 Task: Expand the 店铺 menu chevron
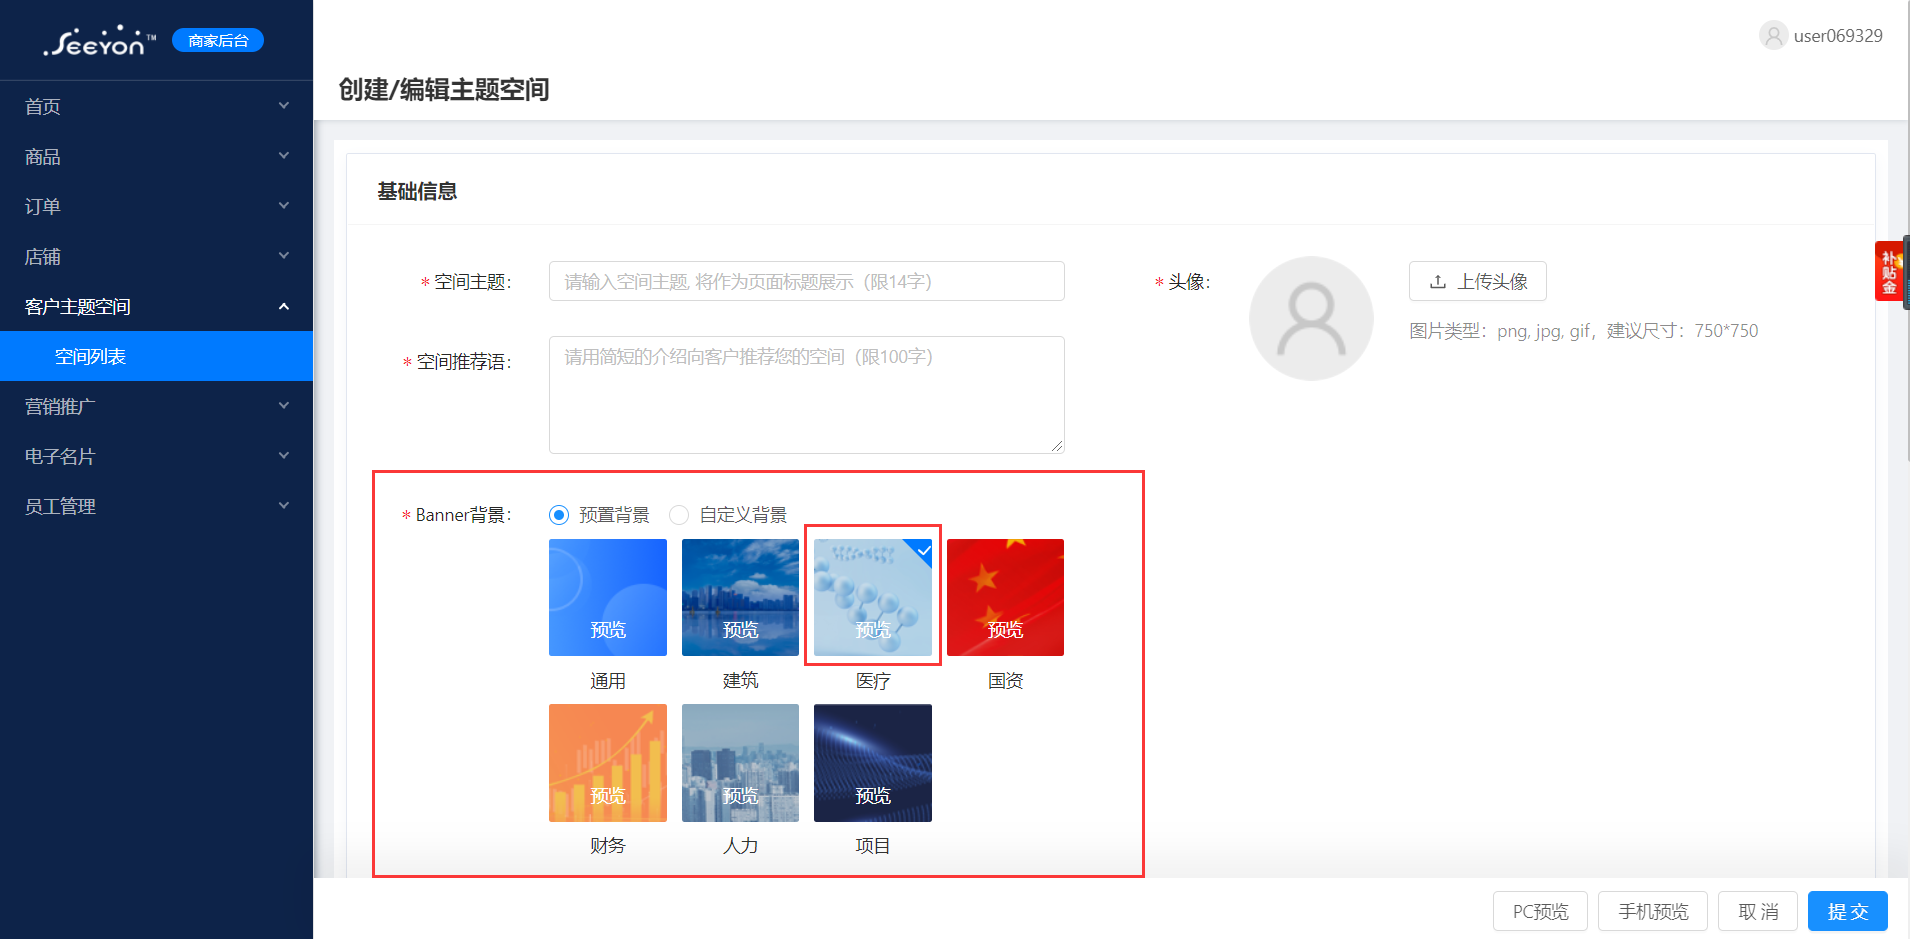(284, 256)
